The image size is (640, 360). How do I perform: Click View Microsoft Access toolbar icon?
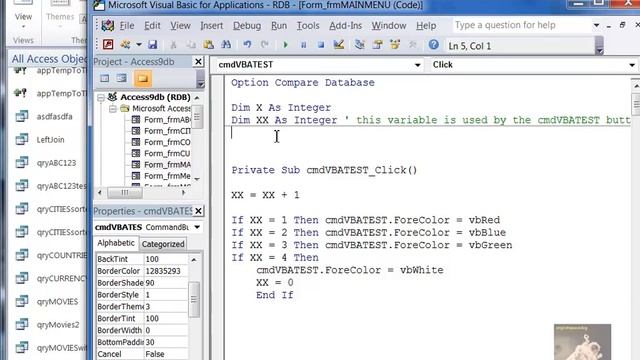coord(108,44)
